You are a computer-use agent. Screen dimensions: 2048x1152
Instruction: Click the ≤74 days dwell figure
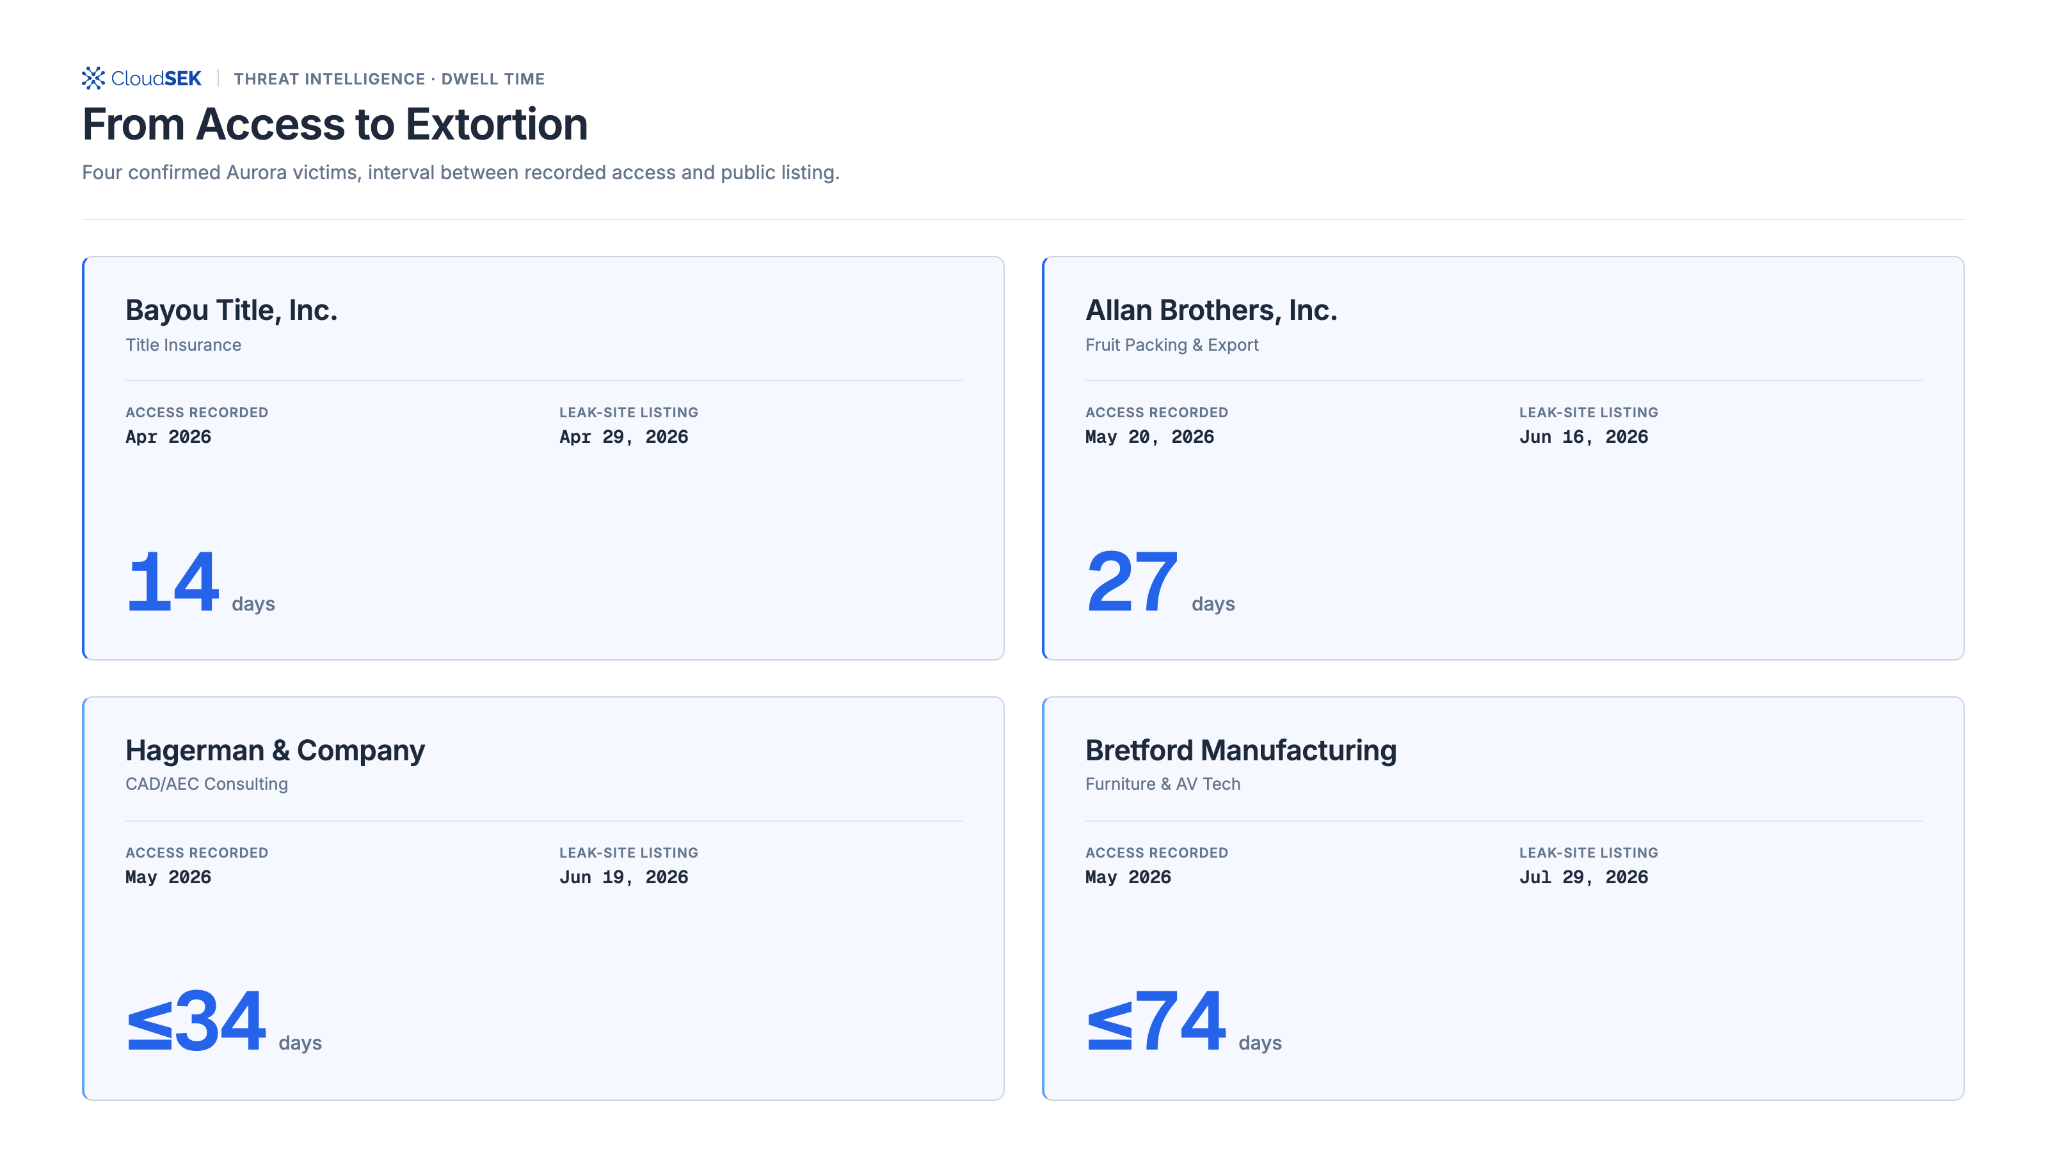coord(1184,1023)
